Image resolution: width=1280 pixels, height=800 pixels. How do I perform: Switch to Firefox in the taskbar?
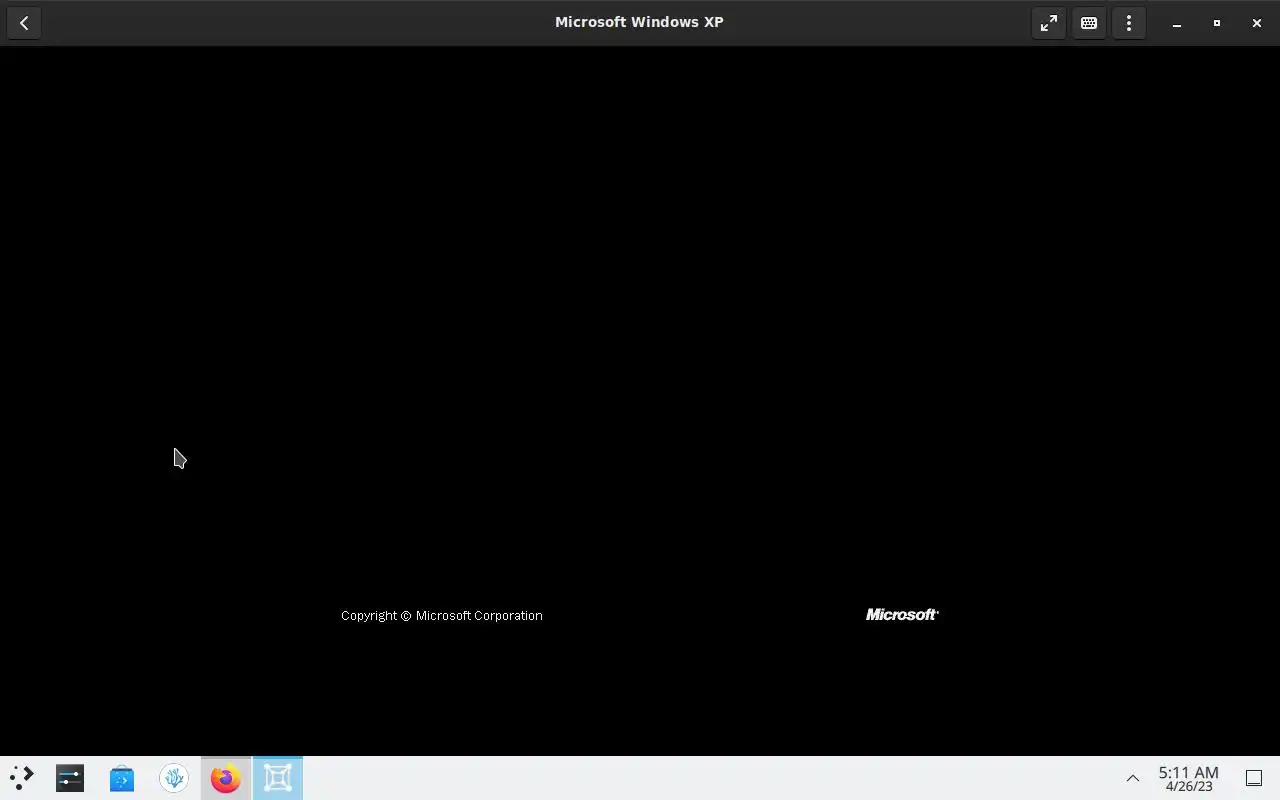226,778
